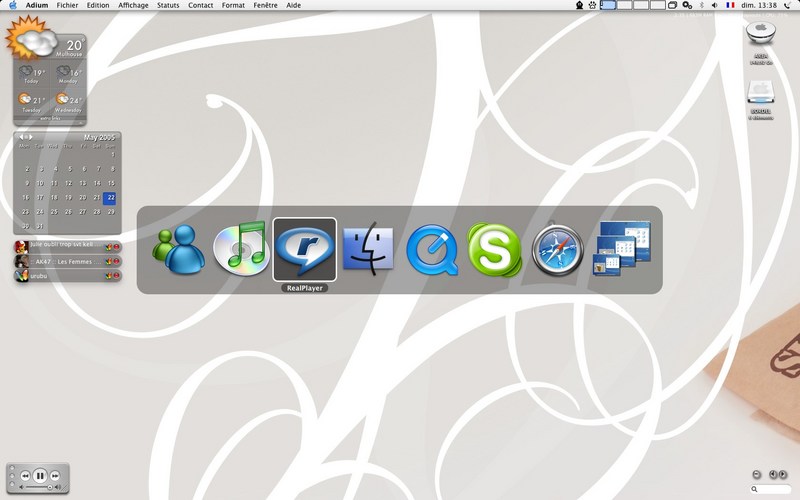Select the Virtual Desktop app icon
This screenshot has height=500, width=800.
click(x=622, y=250)
